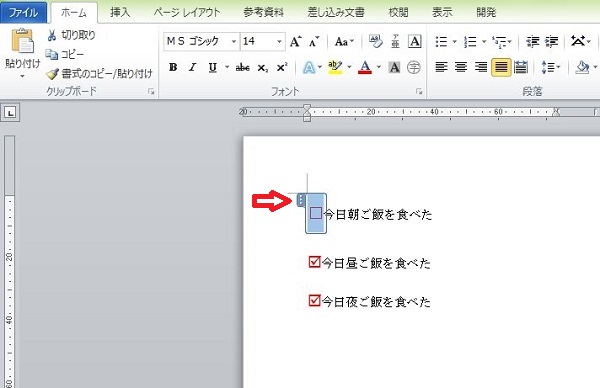Click the Text Effects glowing A icon

pos(309,68)
